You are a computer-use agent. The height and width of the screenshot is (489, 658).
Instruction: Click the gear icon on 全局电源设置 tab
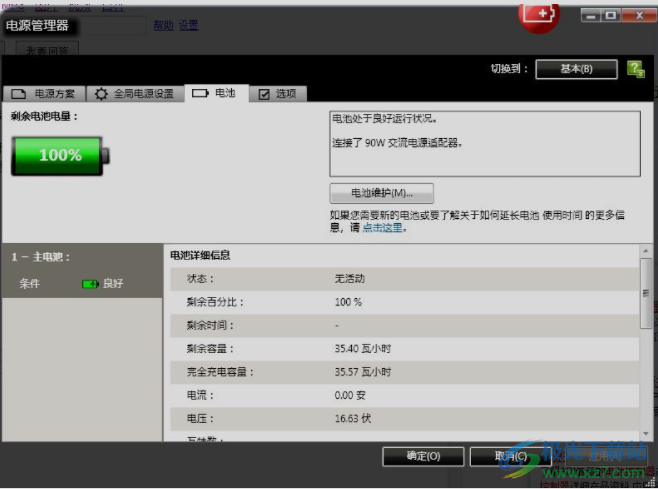[101, 94]
